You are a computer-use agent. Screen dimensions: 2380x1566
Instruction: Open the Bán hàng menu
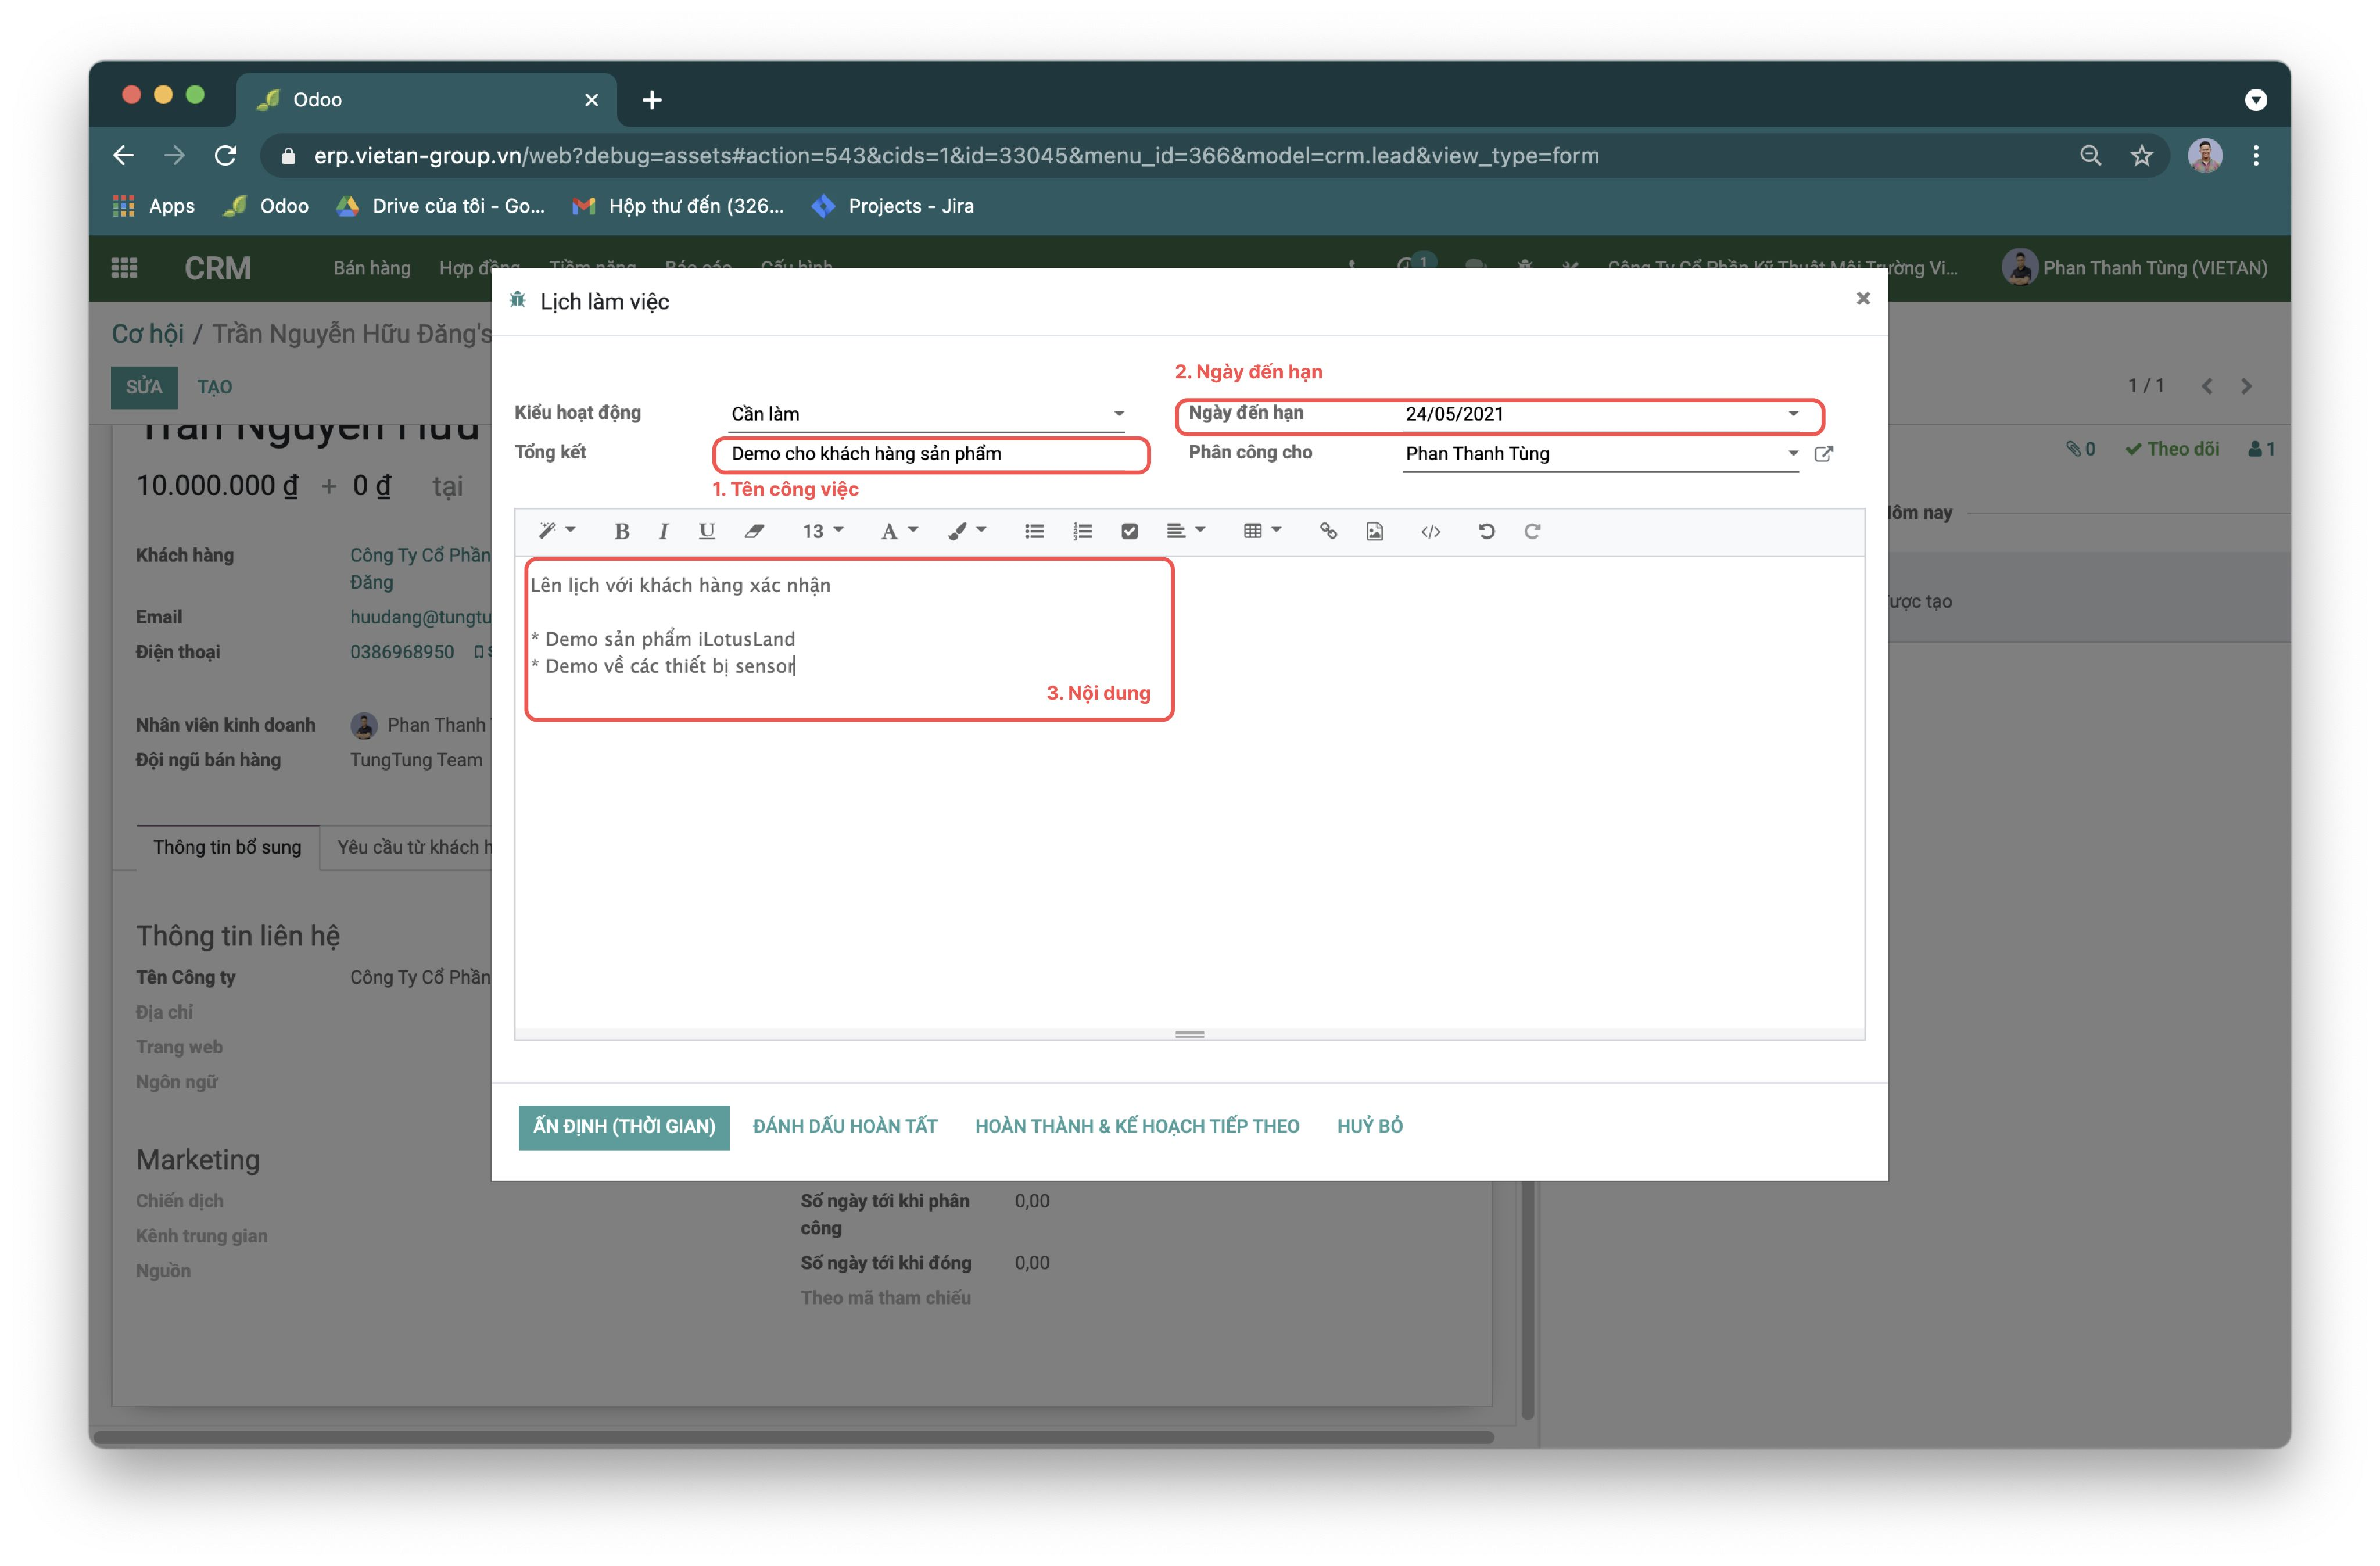tap(371, 268)
